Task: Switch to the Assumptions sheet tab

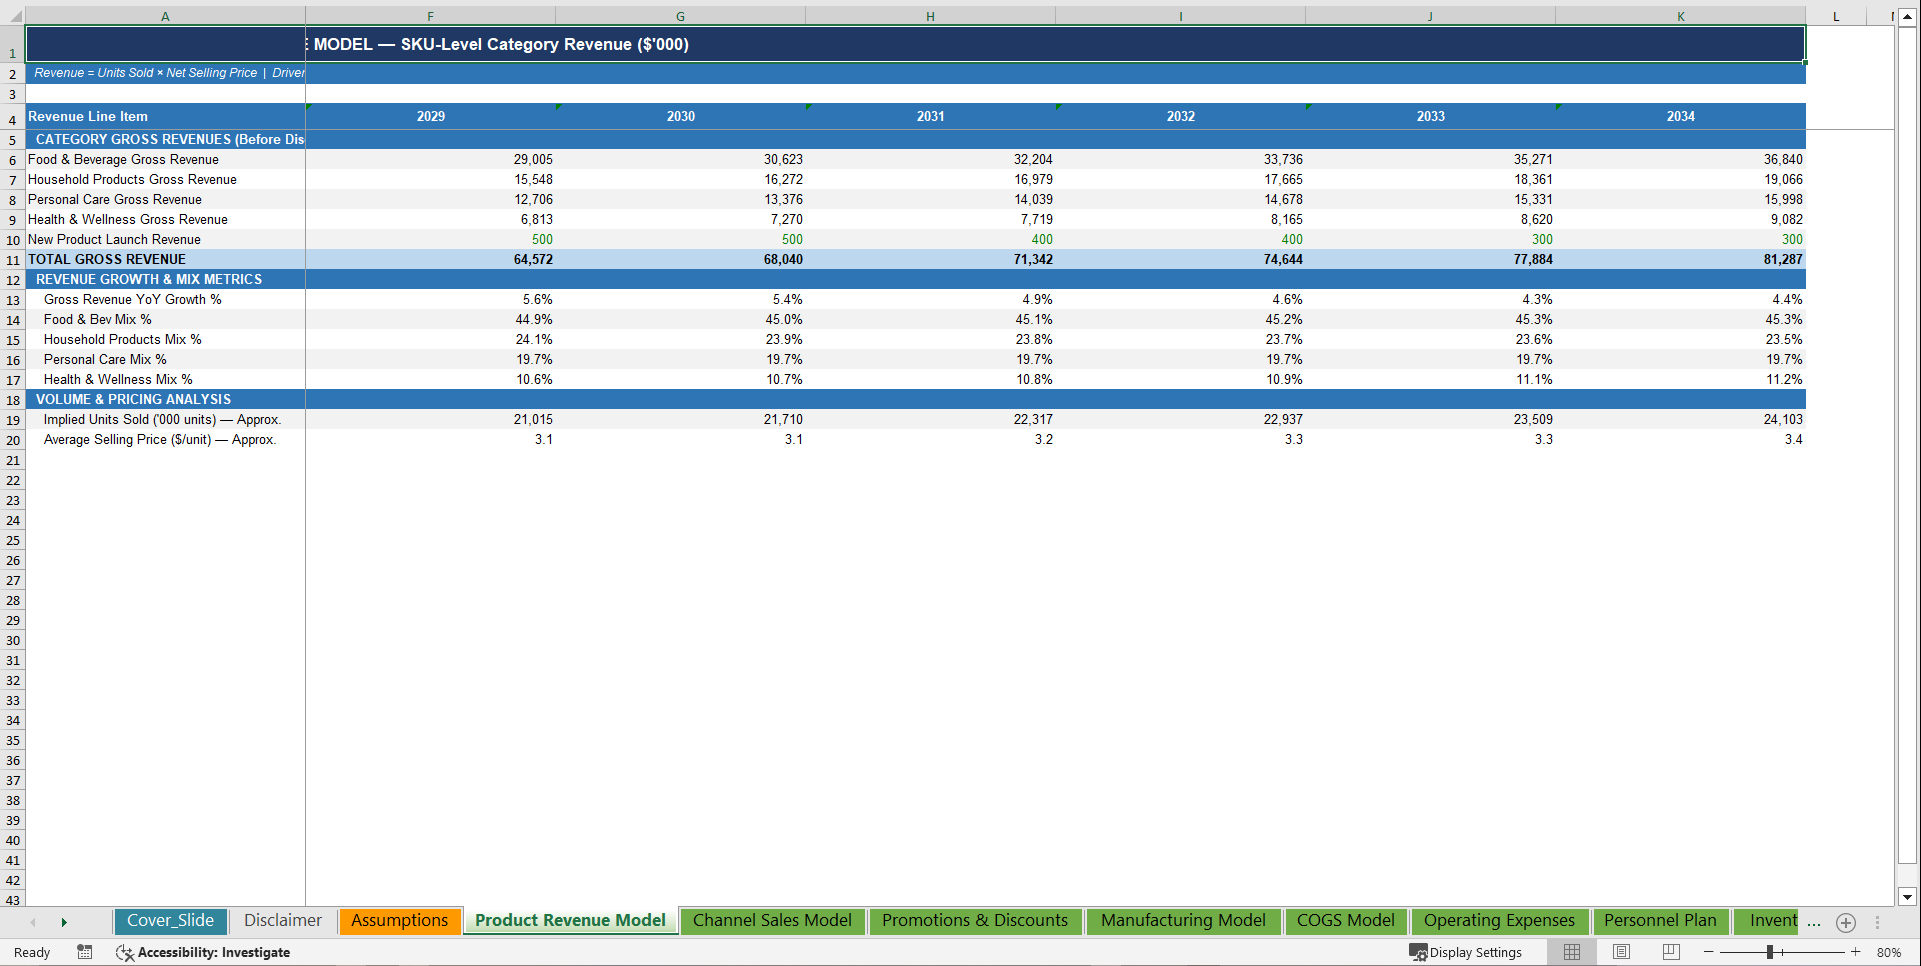Action: [399, 920]
